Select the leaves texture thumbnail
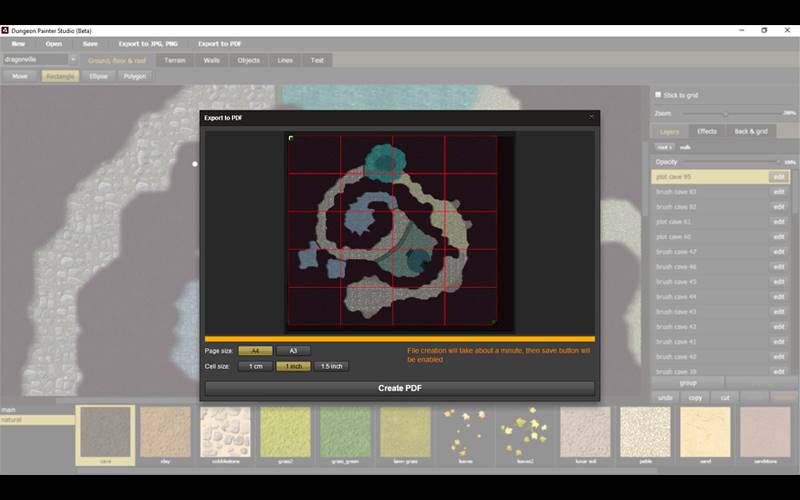800x500 pixels. pos(465,432)
